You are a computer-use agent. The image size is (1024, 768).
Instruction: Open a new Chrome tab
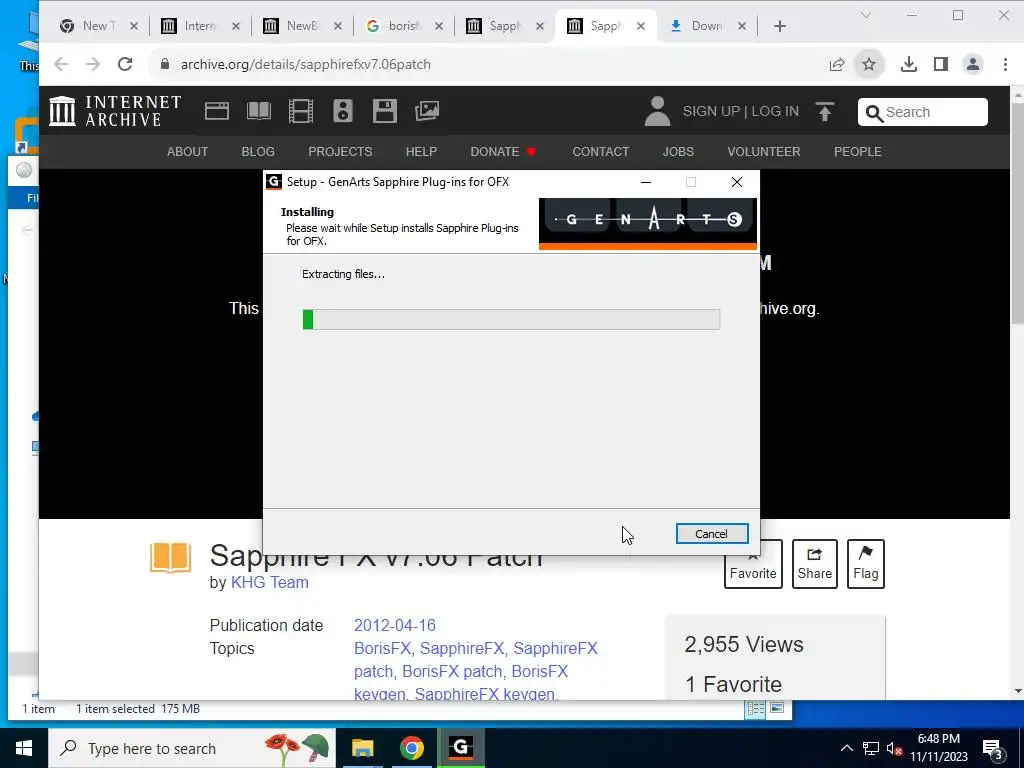(x=780, y=26)
